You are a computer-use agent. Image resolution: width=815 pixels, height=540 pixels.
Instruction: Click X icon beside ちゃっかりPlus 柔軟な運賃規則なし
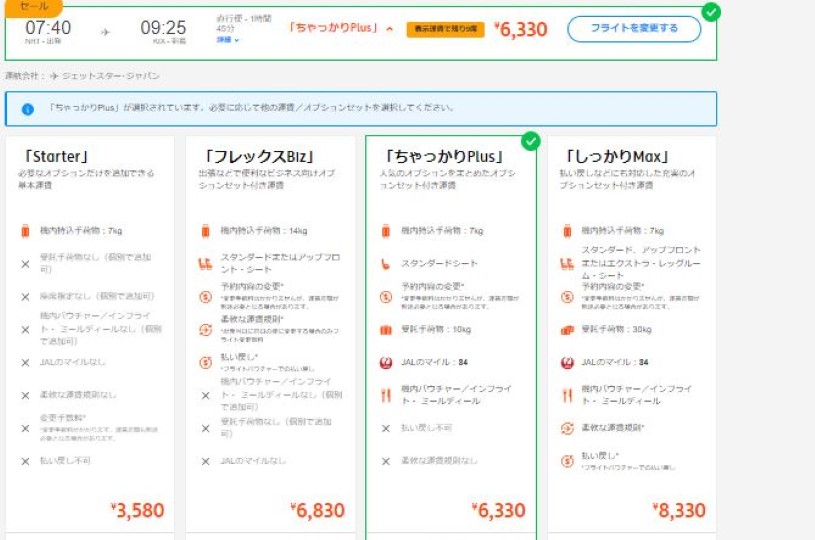pyautogui.click(x=386, y=461)
